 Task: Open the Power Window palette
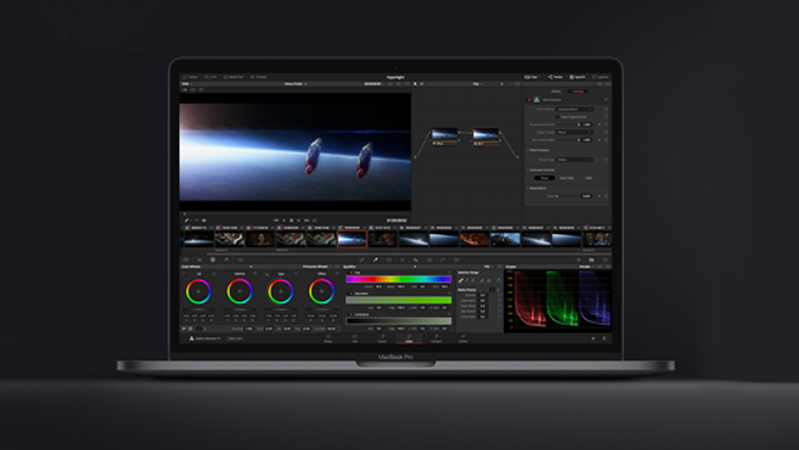(x=389, y=260)
